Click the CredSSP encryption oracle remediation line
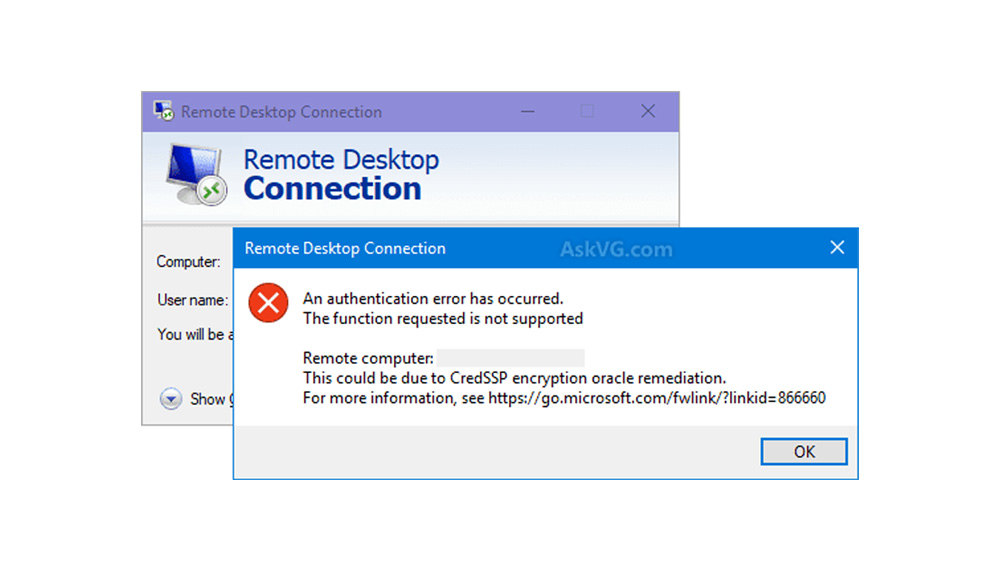1000x571 pixels. pos(515,378)
